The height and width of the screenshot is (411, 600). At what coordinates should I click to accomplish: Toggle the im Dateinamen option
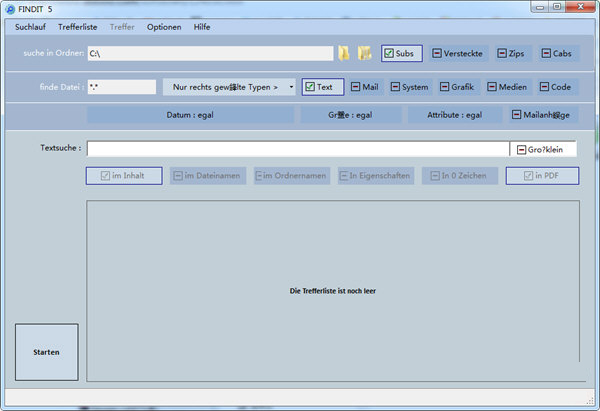coord(208,176)
